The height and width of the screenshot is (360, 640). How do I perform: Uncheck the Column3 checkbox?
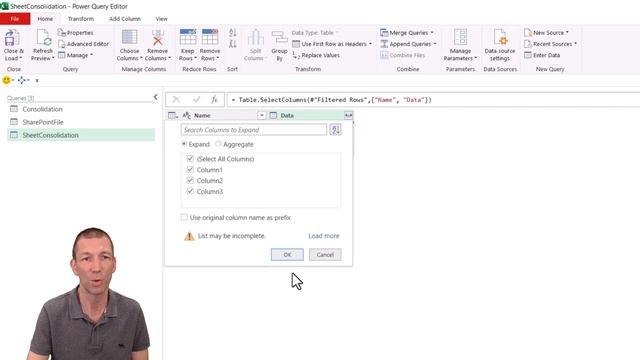190,191
